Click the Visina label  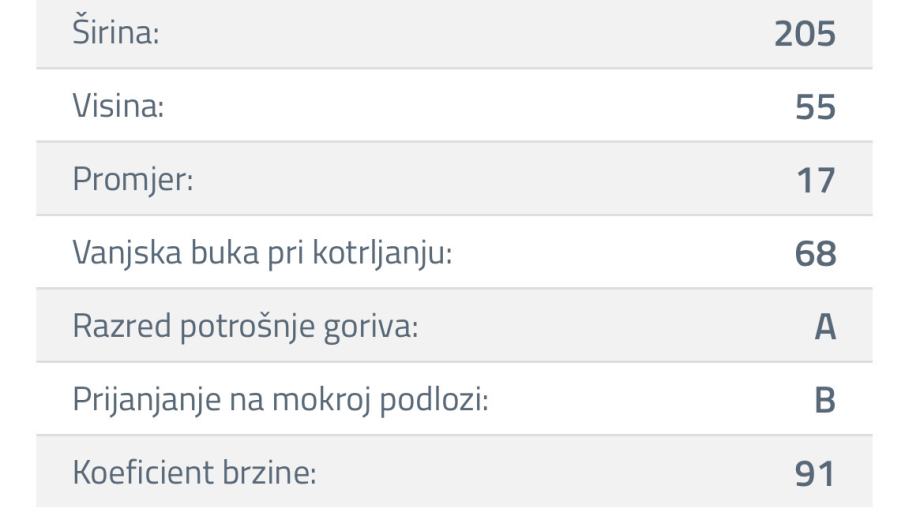pos(118,106)
